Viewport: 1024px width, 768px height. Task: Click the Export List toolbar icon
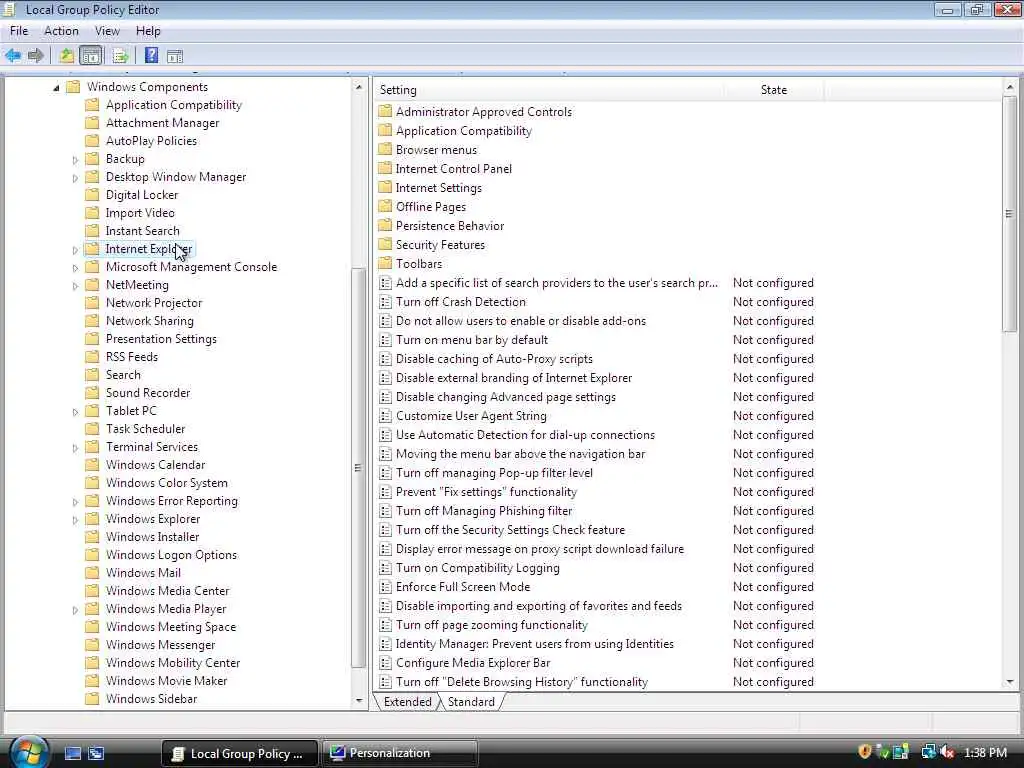click(x=120, y=56)
